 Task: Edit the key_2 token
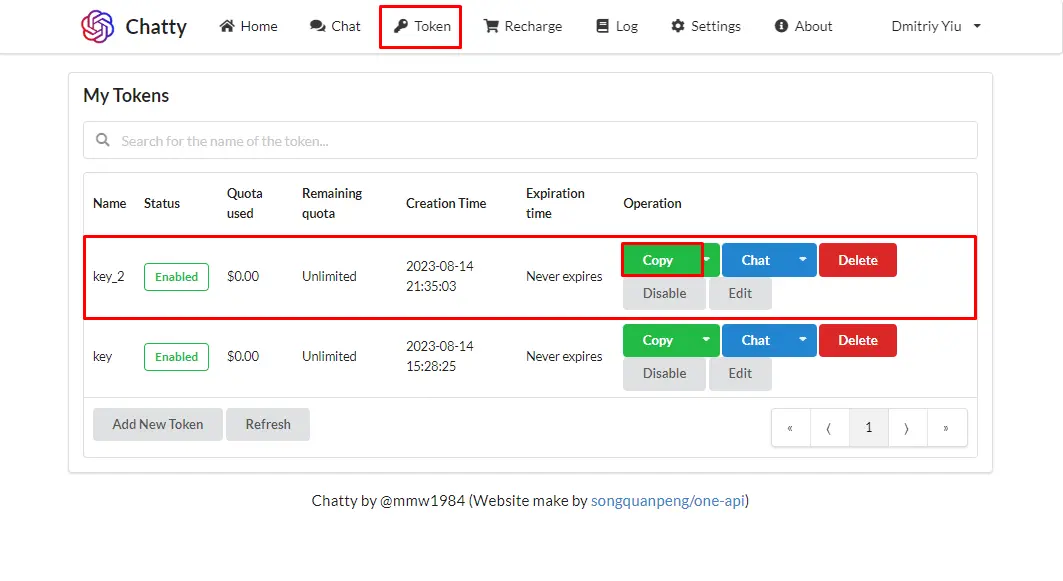coord(740,294)
